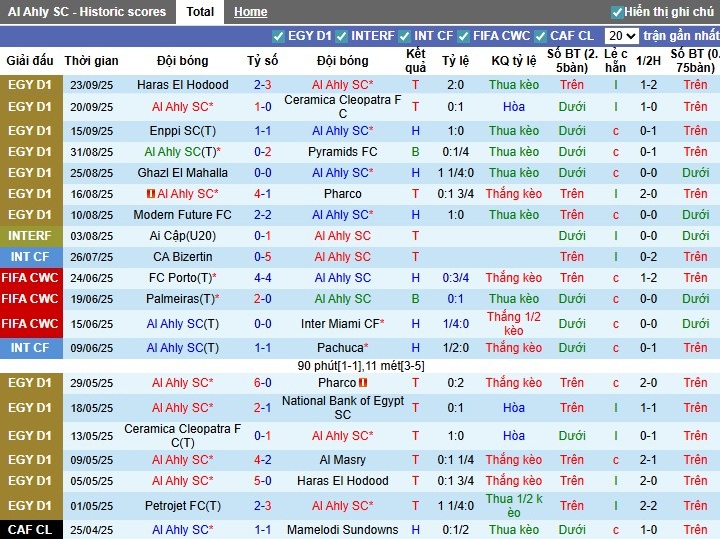Open the Haras El Hodood team link in first row
Image resolution: width=720 pixels, height=539 pixels.
coord(182,85)
